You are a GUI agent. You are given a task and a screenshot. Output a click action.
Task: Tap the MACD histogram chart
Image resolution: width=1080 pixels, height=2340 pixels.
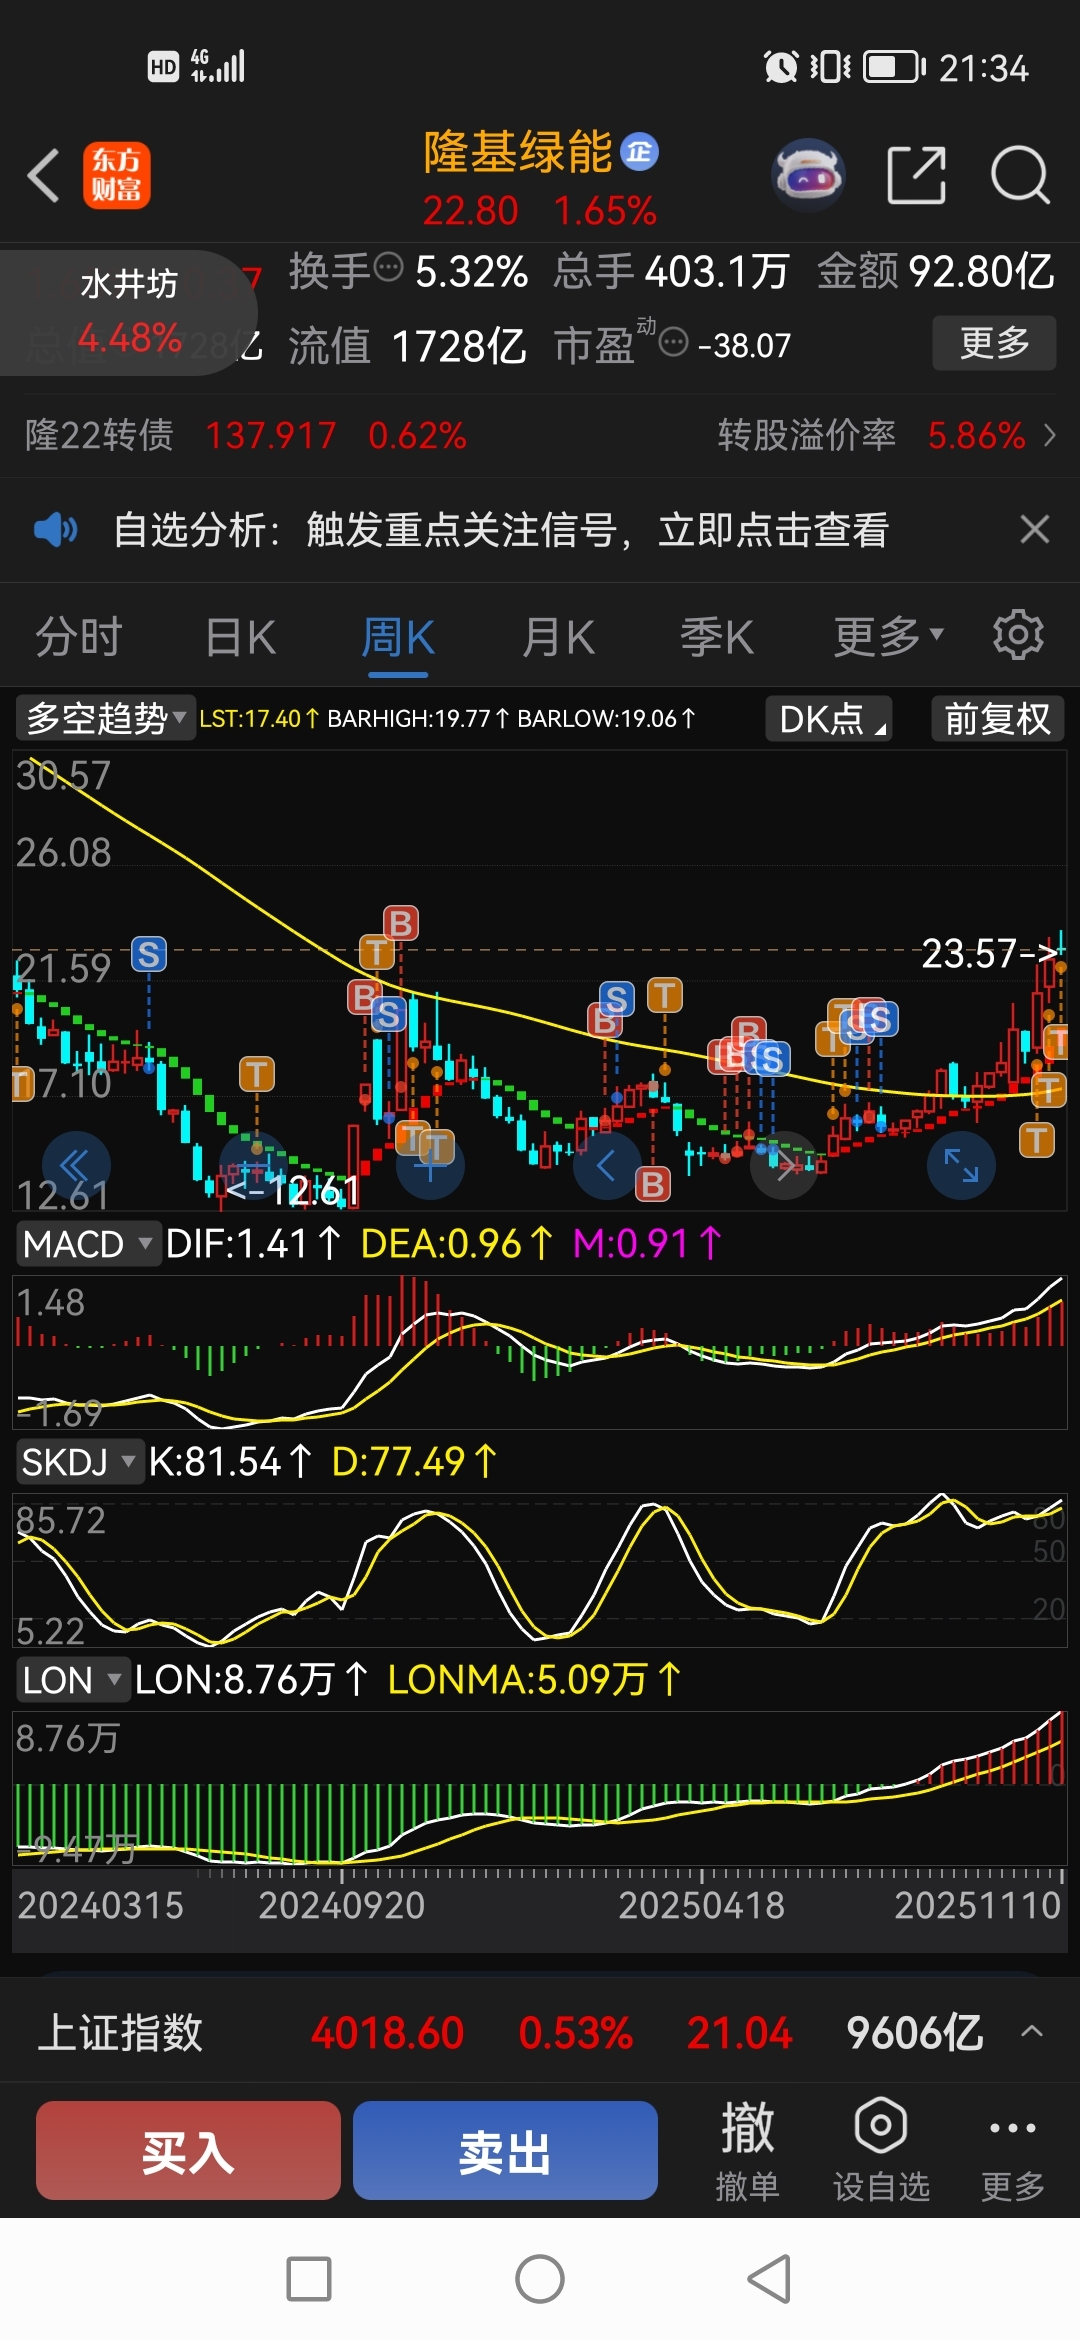540,1352
